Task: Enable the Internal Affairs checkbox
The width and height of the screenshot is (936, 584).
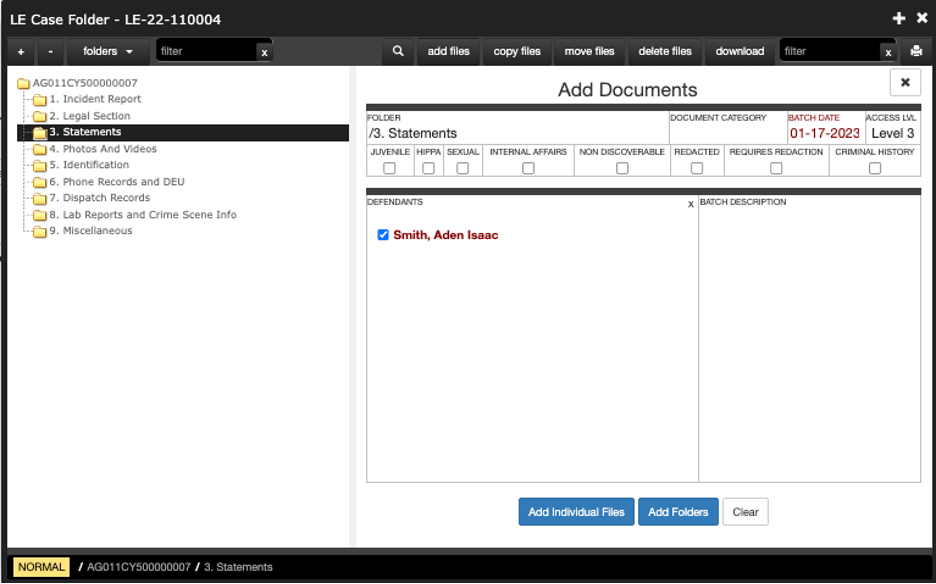Action: point(529,168)
